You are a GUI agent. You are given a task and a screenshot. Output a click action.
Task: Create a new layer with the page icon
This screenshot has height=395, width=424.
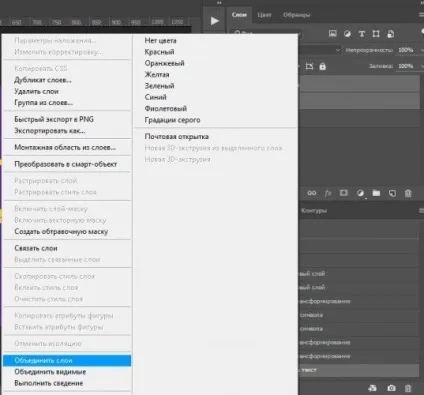click(x=392, y=193)
